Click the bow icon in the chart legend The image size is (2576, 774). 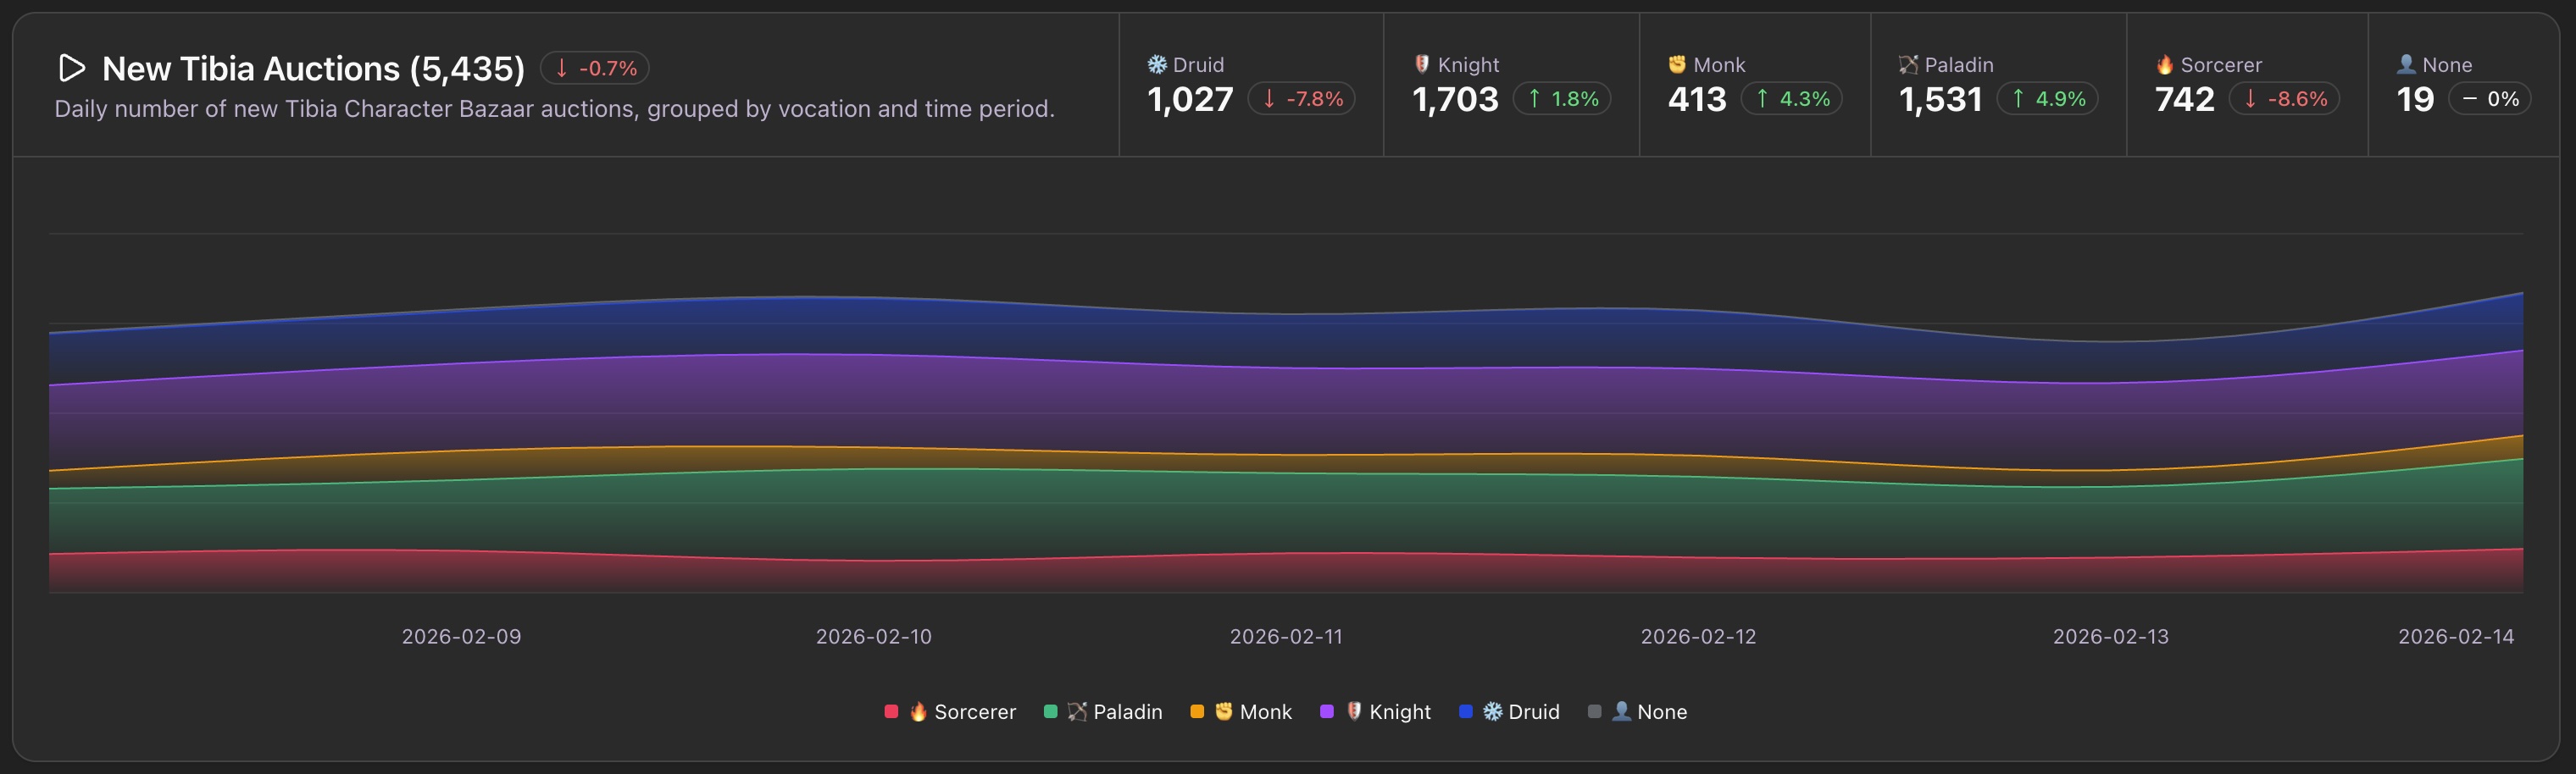pyautogui.click(x=1077, y=711)
